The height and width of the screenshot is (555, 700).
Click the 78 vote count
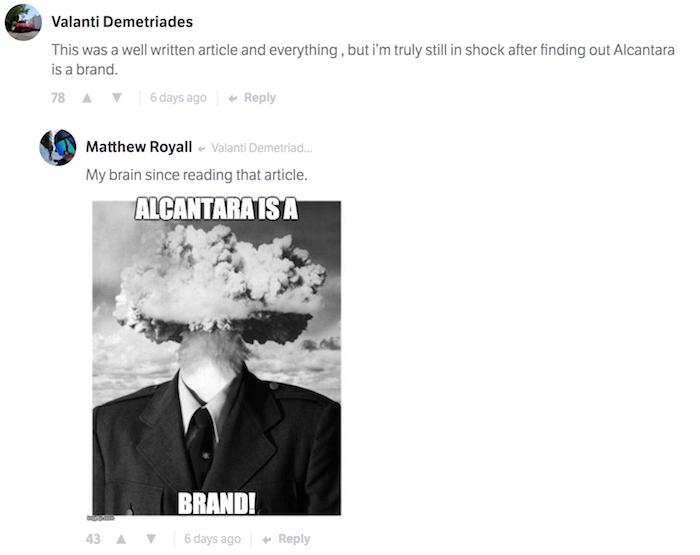coord(58,98)
